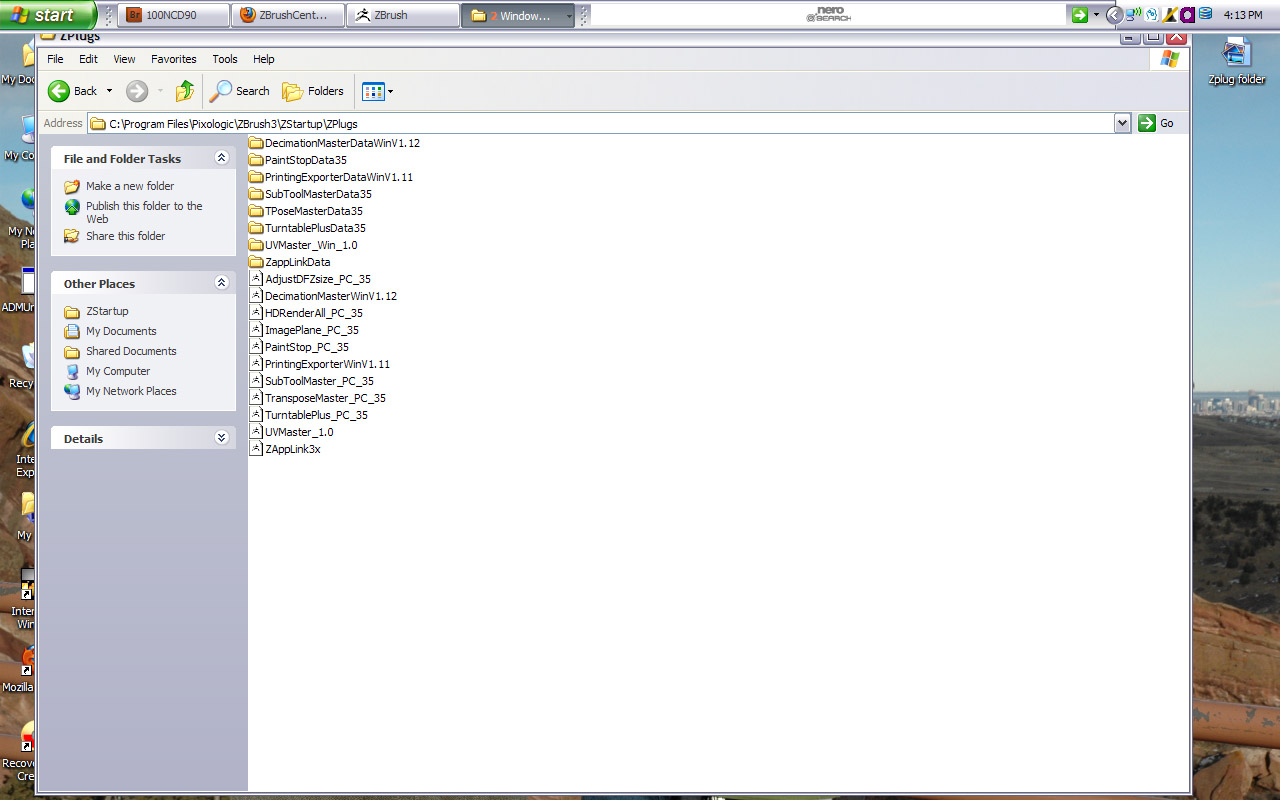The height and width of the screenshot is (800, 1280).
Task: Click the Windows flag logo in Explorer
Action: pyautogui.click(x=1169, y=59)
